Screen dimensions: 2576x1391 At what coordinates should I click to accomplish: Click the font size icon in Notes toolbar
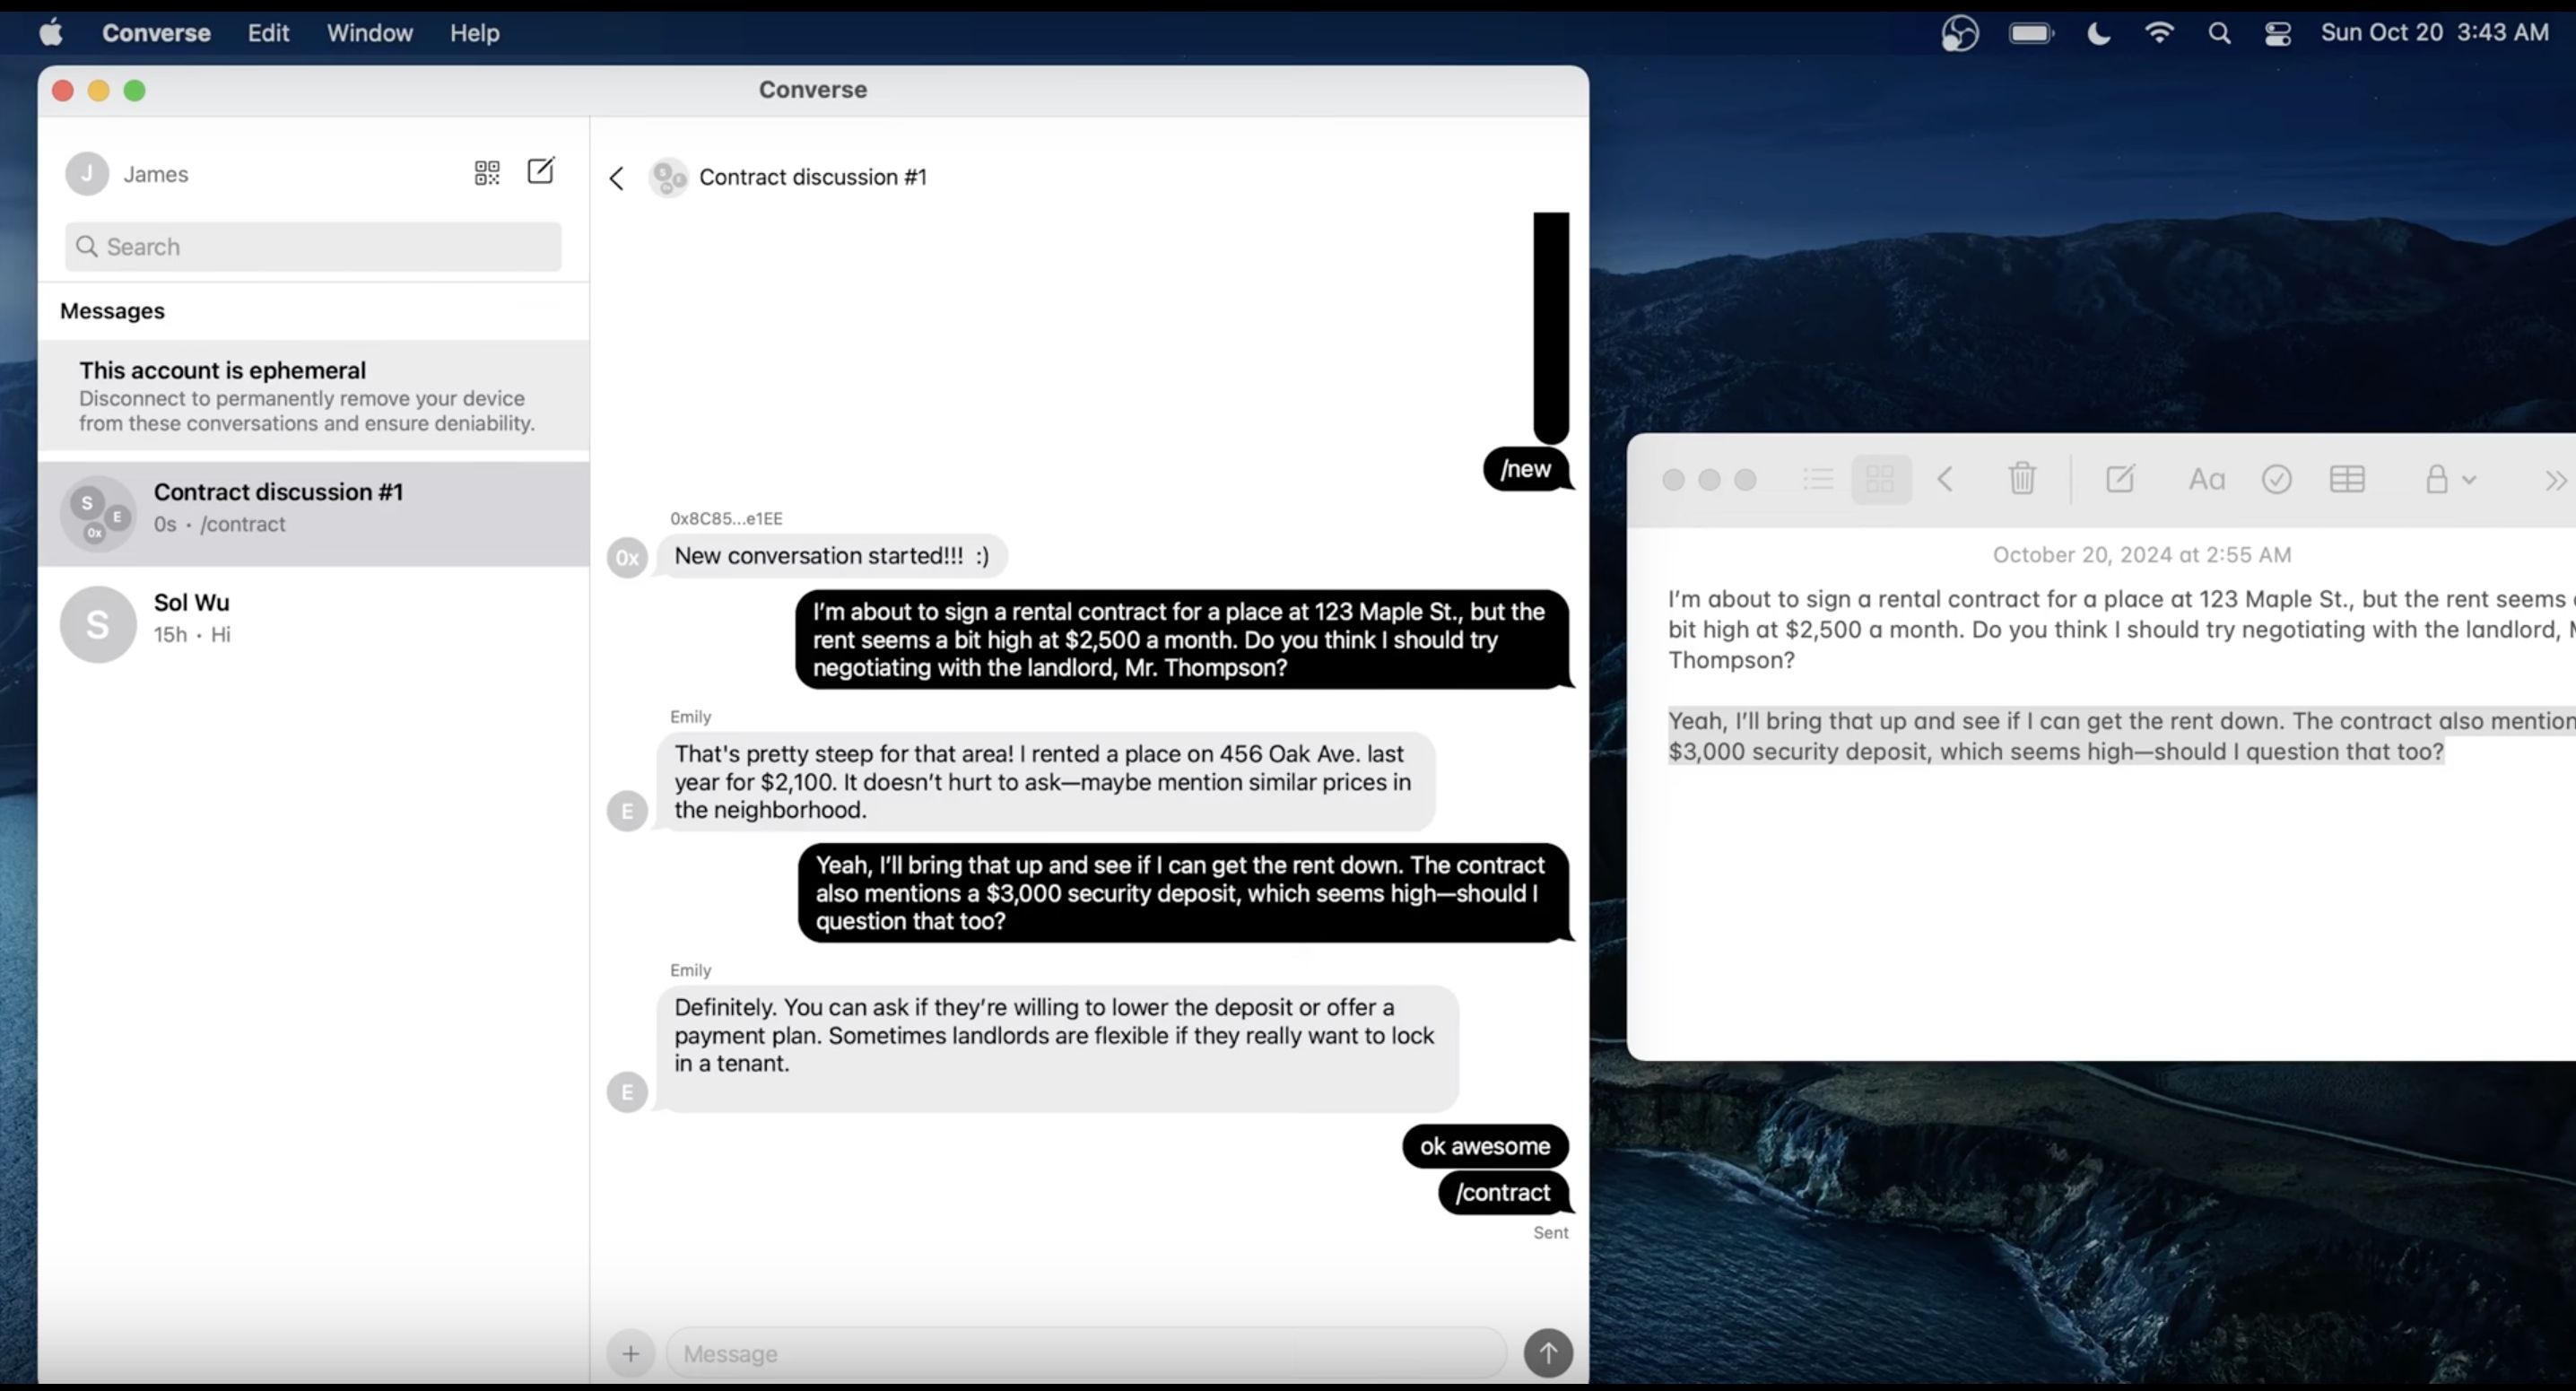(x=2206, y=478)
